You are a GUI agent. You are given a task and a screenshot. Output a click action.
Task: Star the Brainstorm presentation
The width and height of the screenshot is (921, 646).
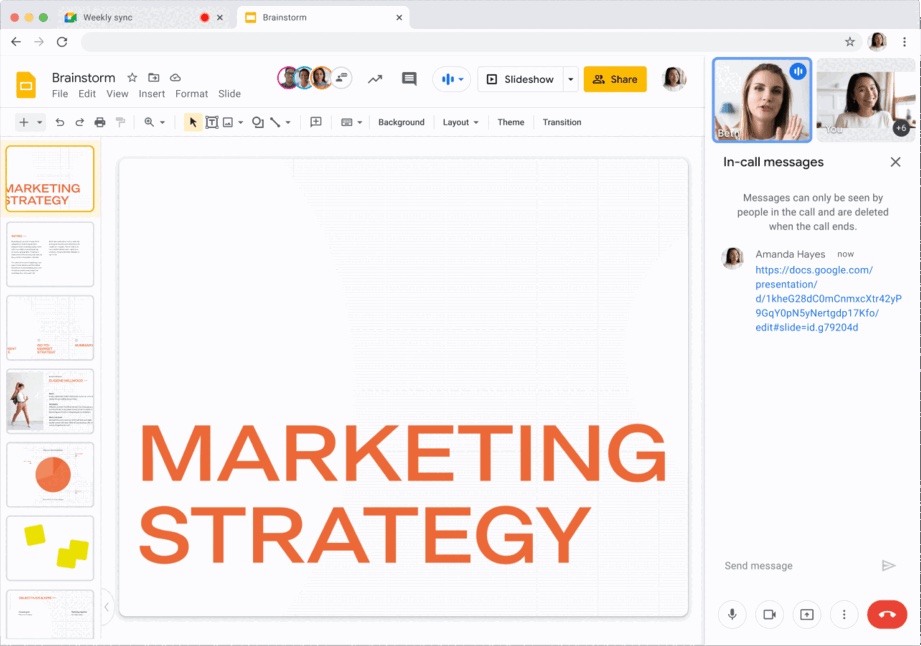click(132, 78)
